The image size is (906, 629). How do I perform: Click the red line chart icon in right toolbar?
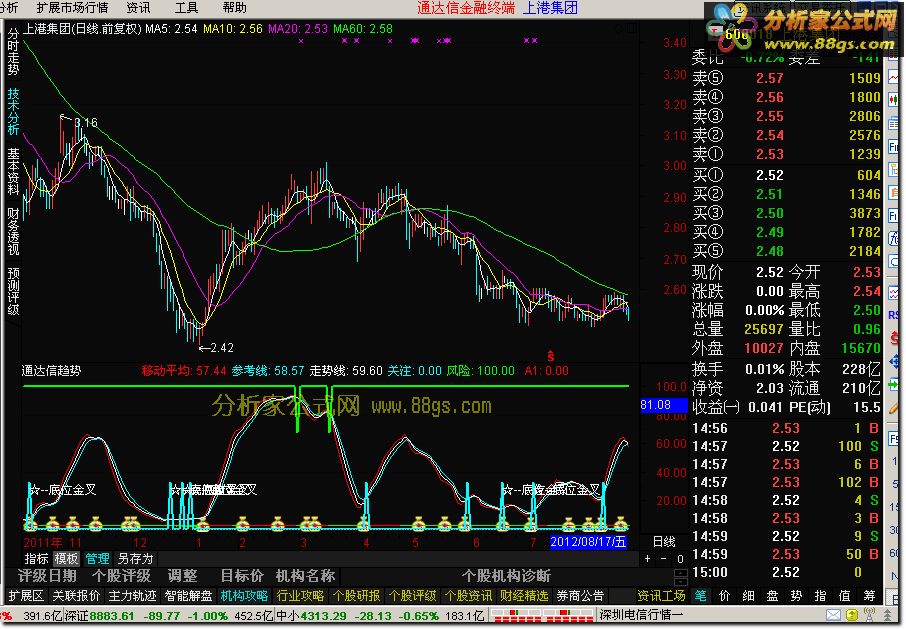894,78
